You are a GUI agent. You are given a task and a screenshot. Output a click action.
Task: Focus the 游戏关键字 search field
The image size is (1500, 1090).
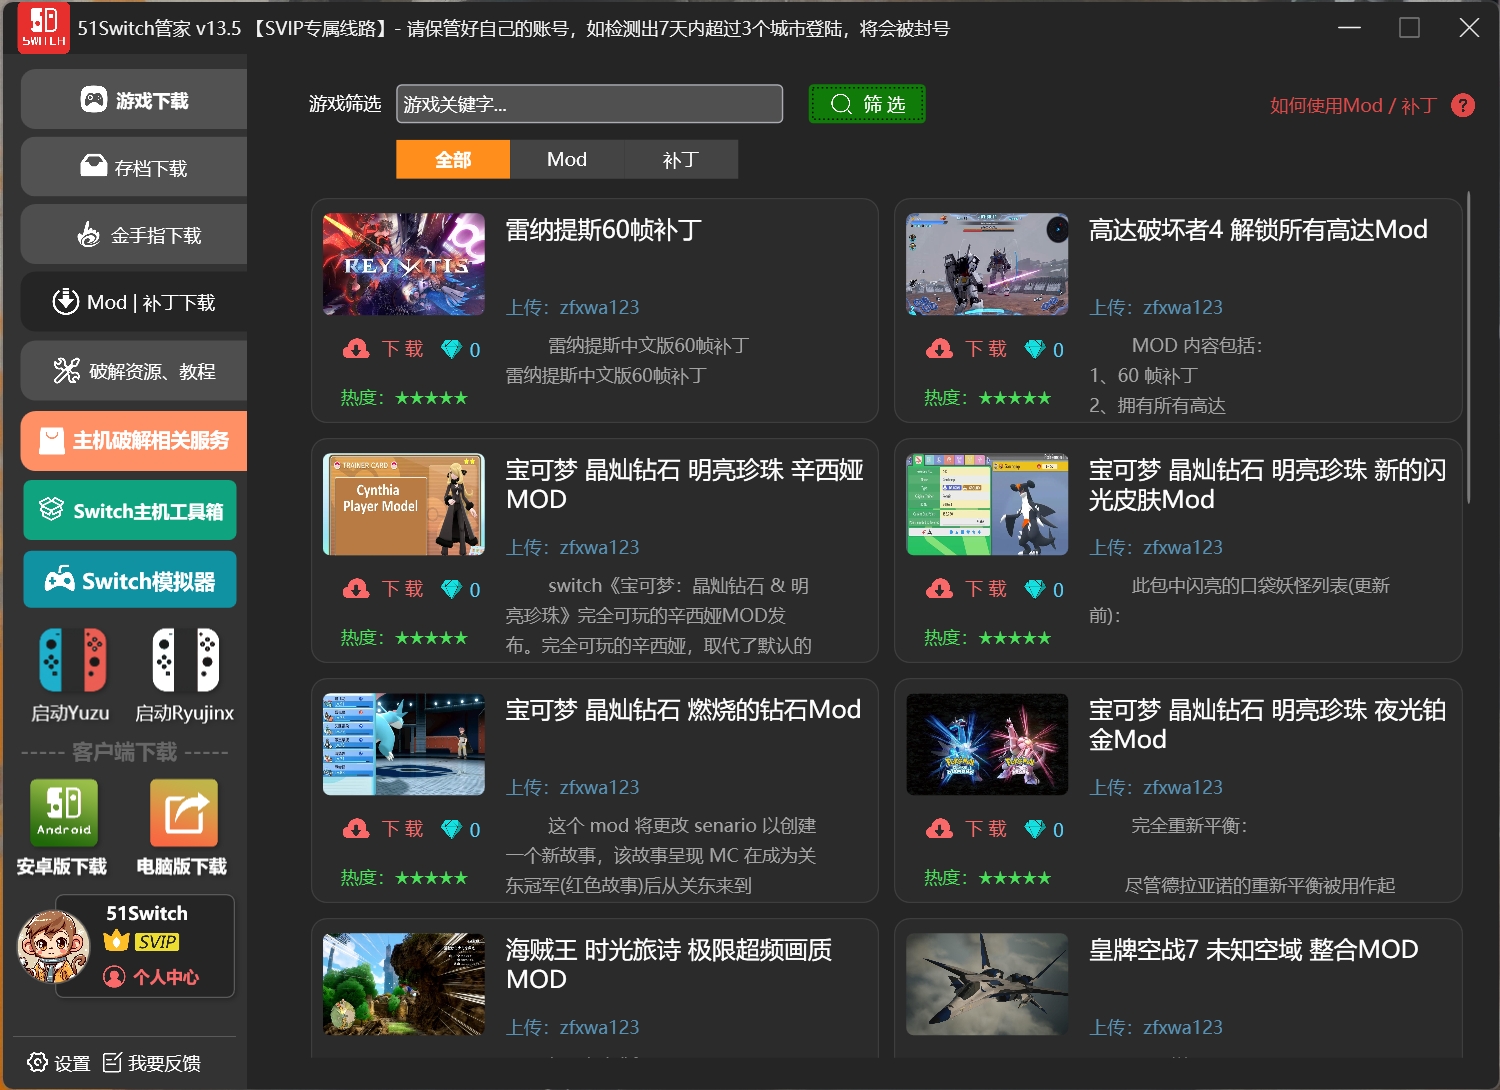tap(589, 104)
